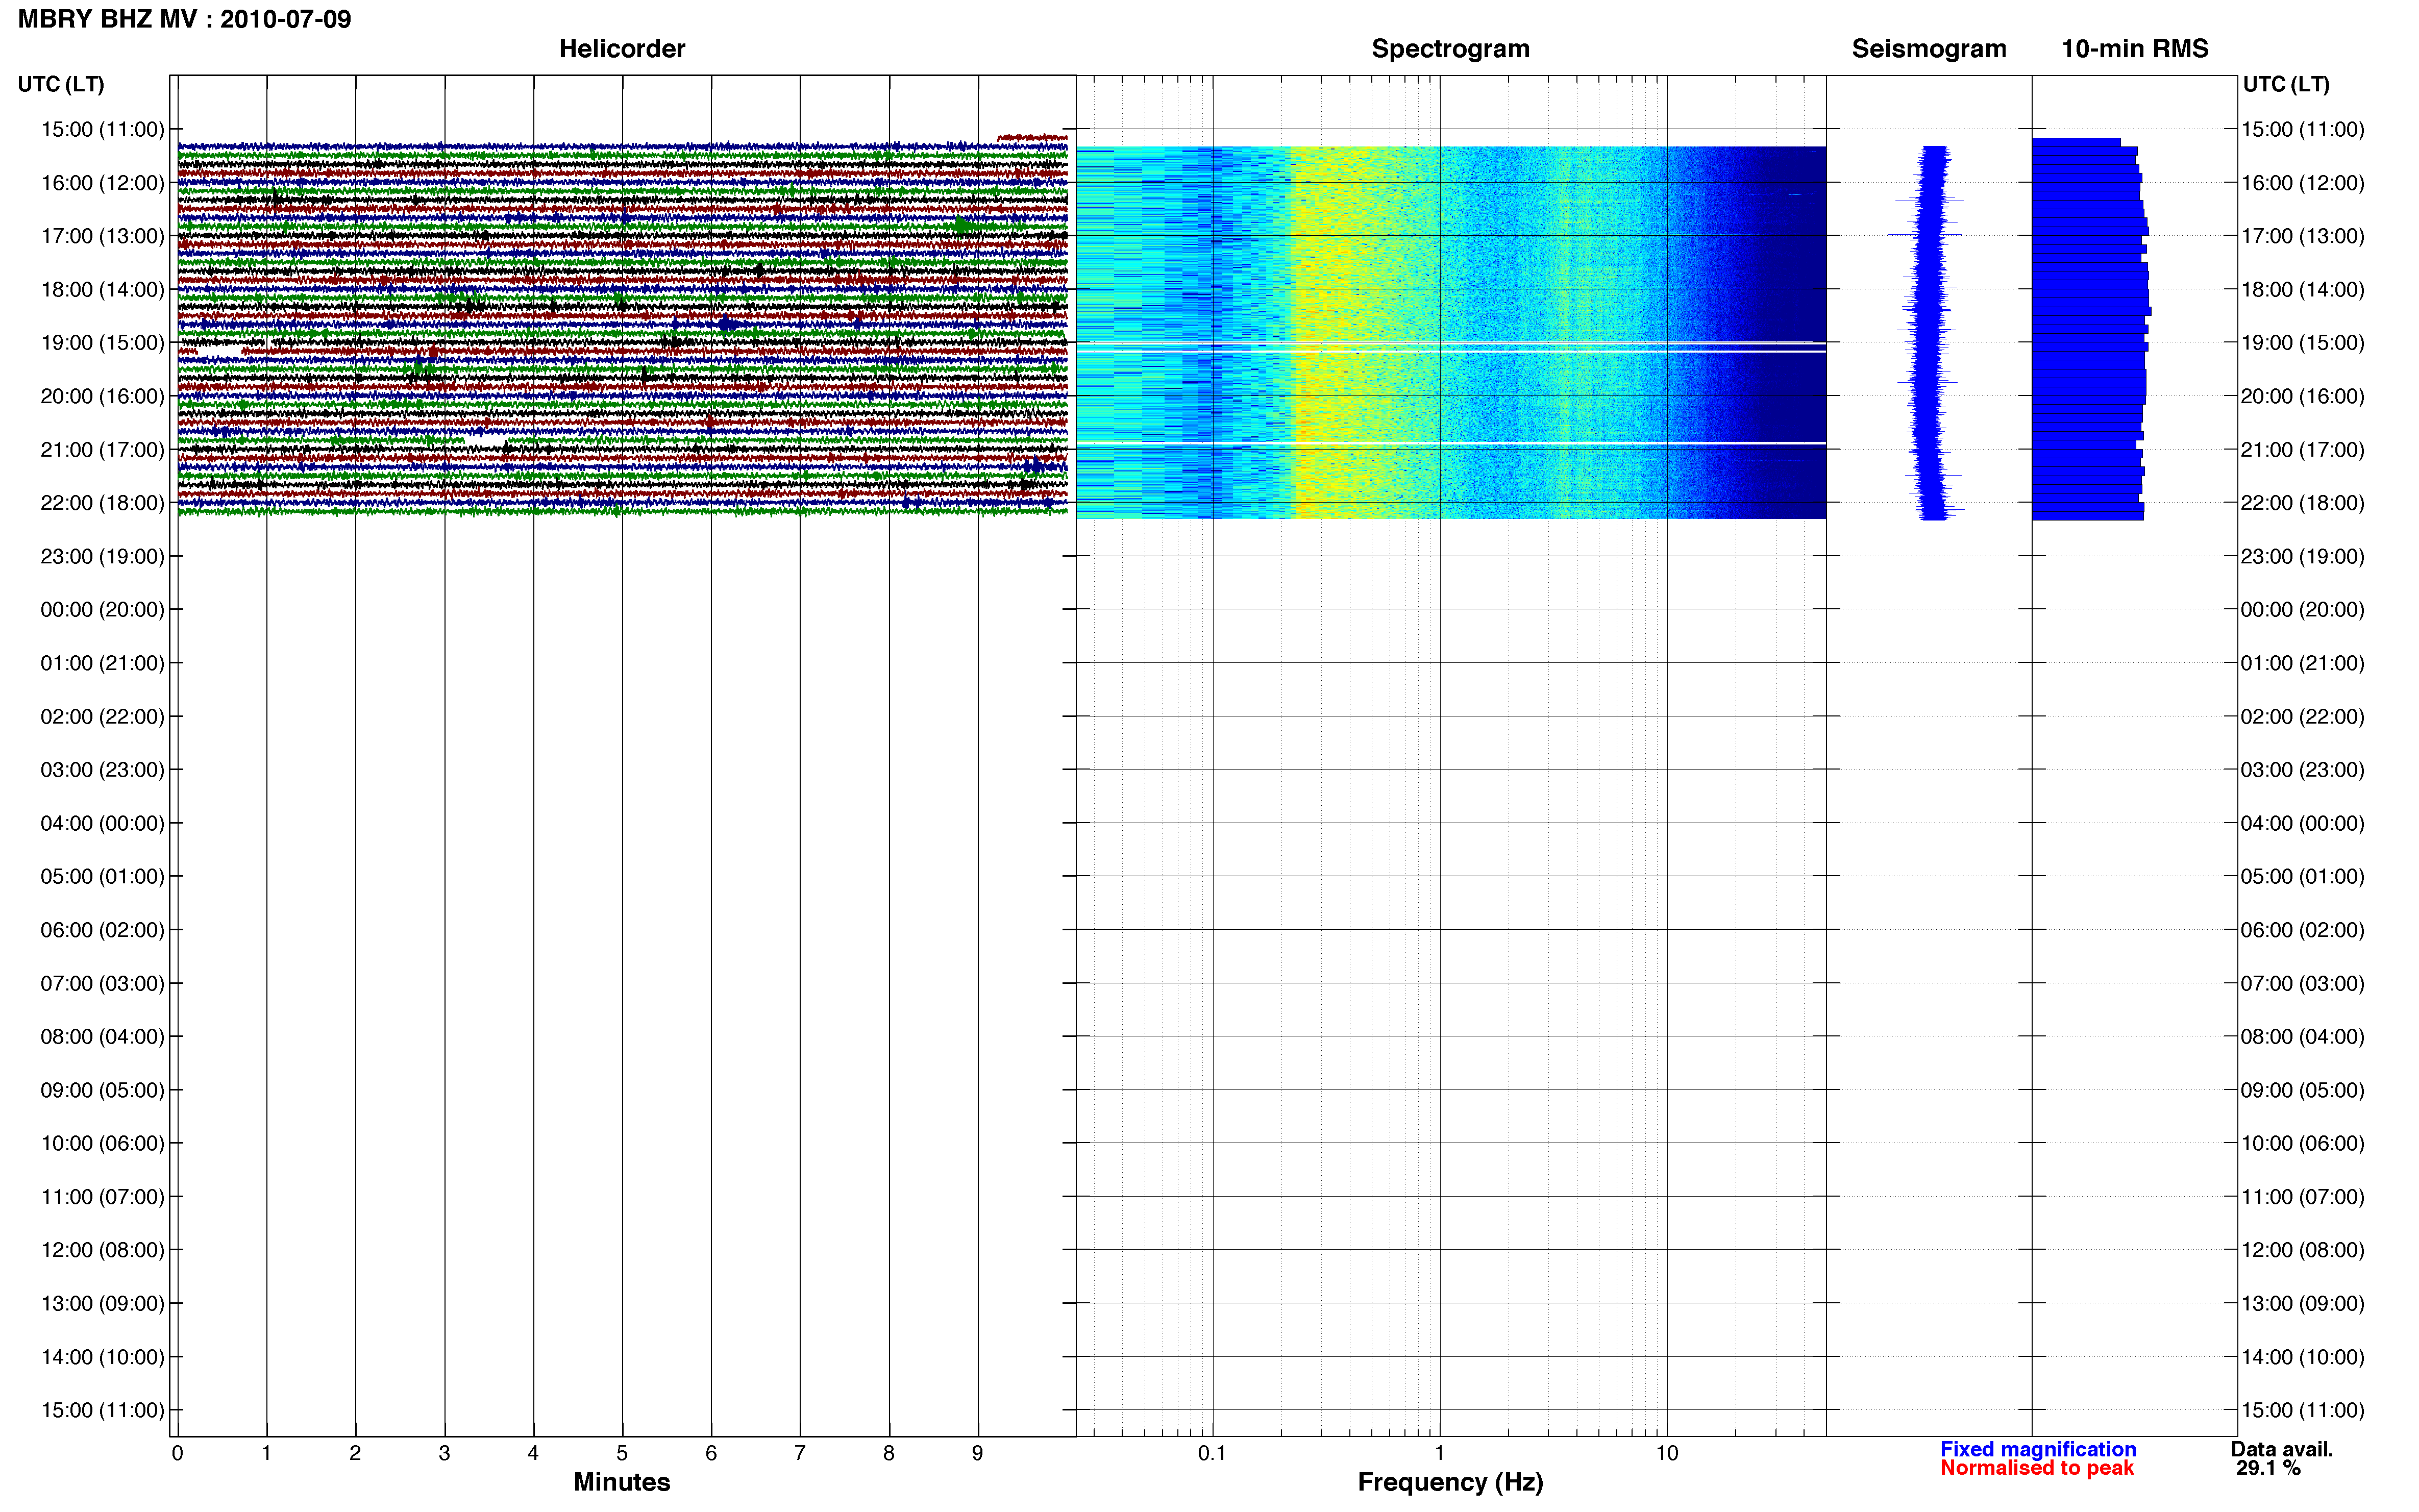Click left time label 05:00 (01:00)
2419x1512 pixels.
click(102, 877)
